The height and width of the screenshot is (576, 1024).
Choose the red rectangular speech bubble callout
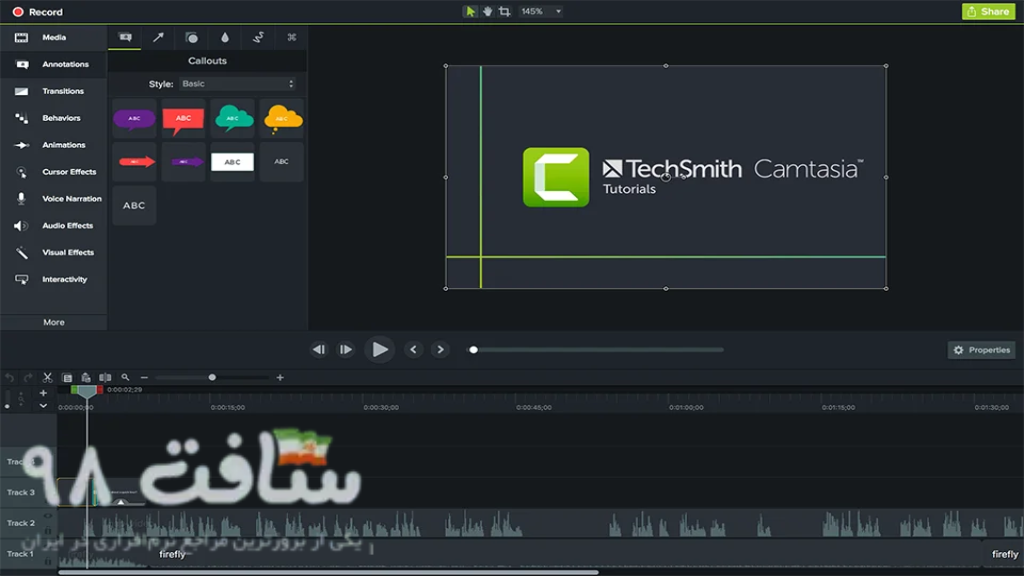pos(183,119)
